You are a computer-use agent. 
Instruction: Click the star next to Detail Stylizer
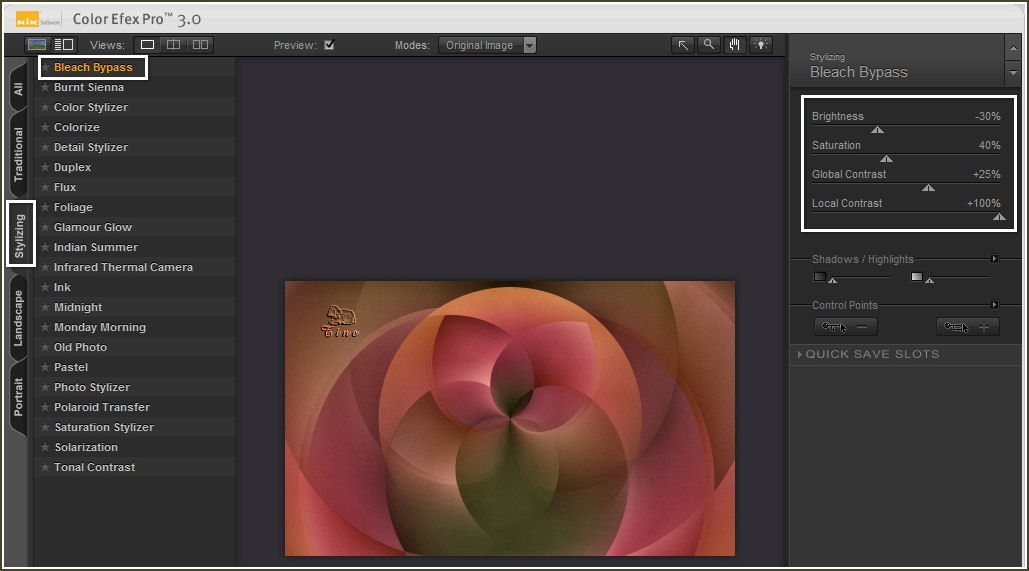click(45, 147)
